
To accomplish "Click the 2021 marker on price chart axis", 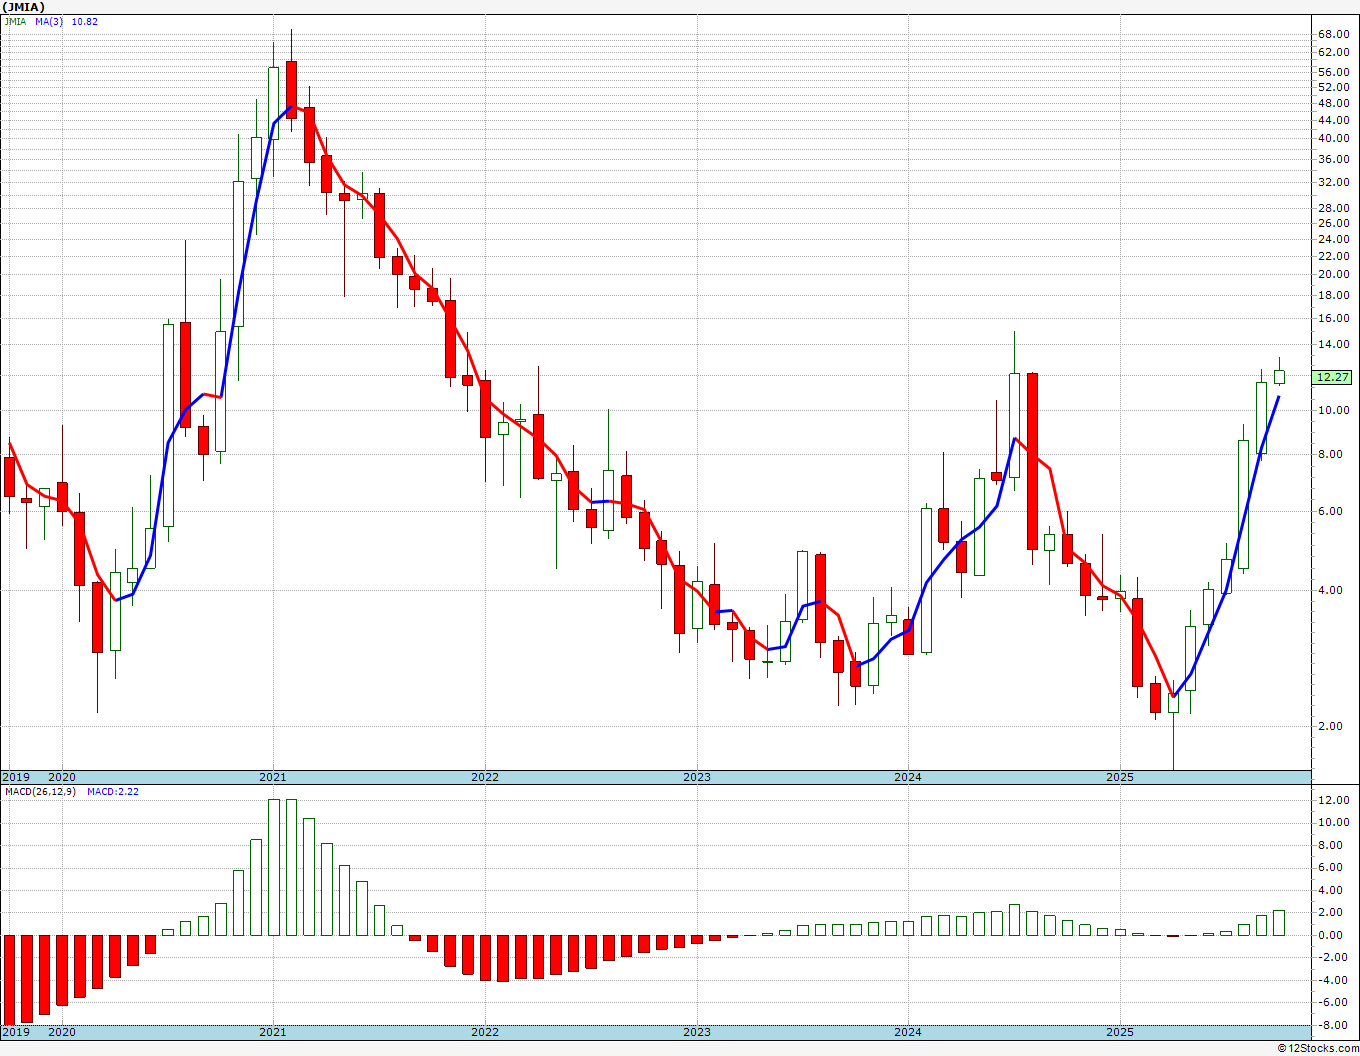I will coord(273,777).
